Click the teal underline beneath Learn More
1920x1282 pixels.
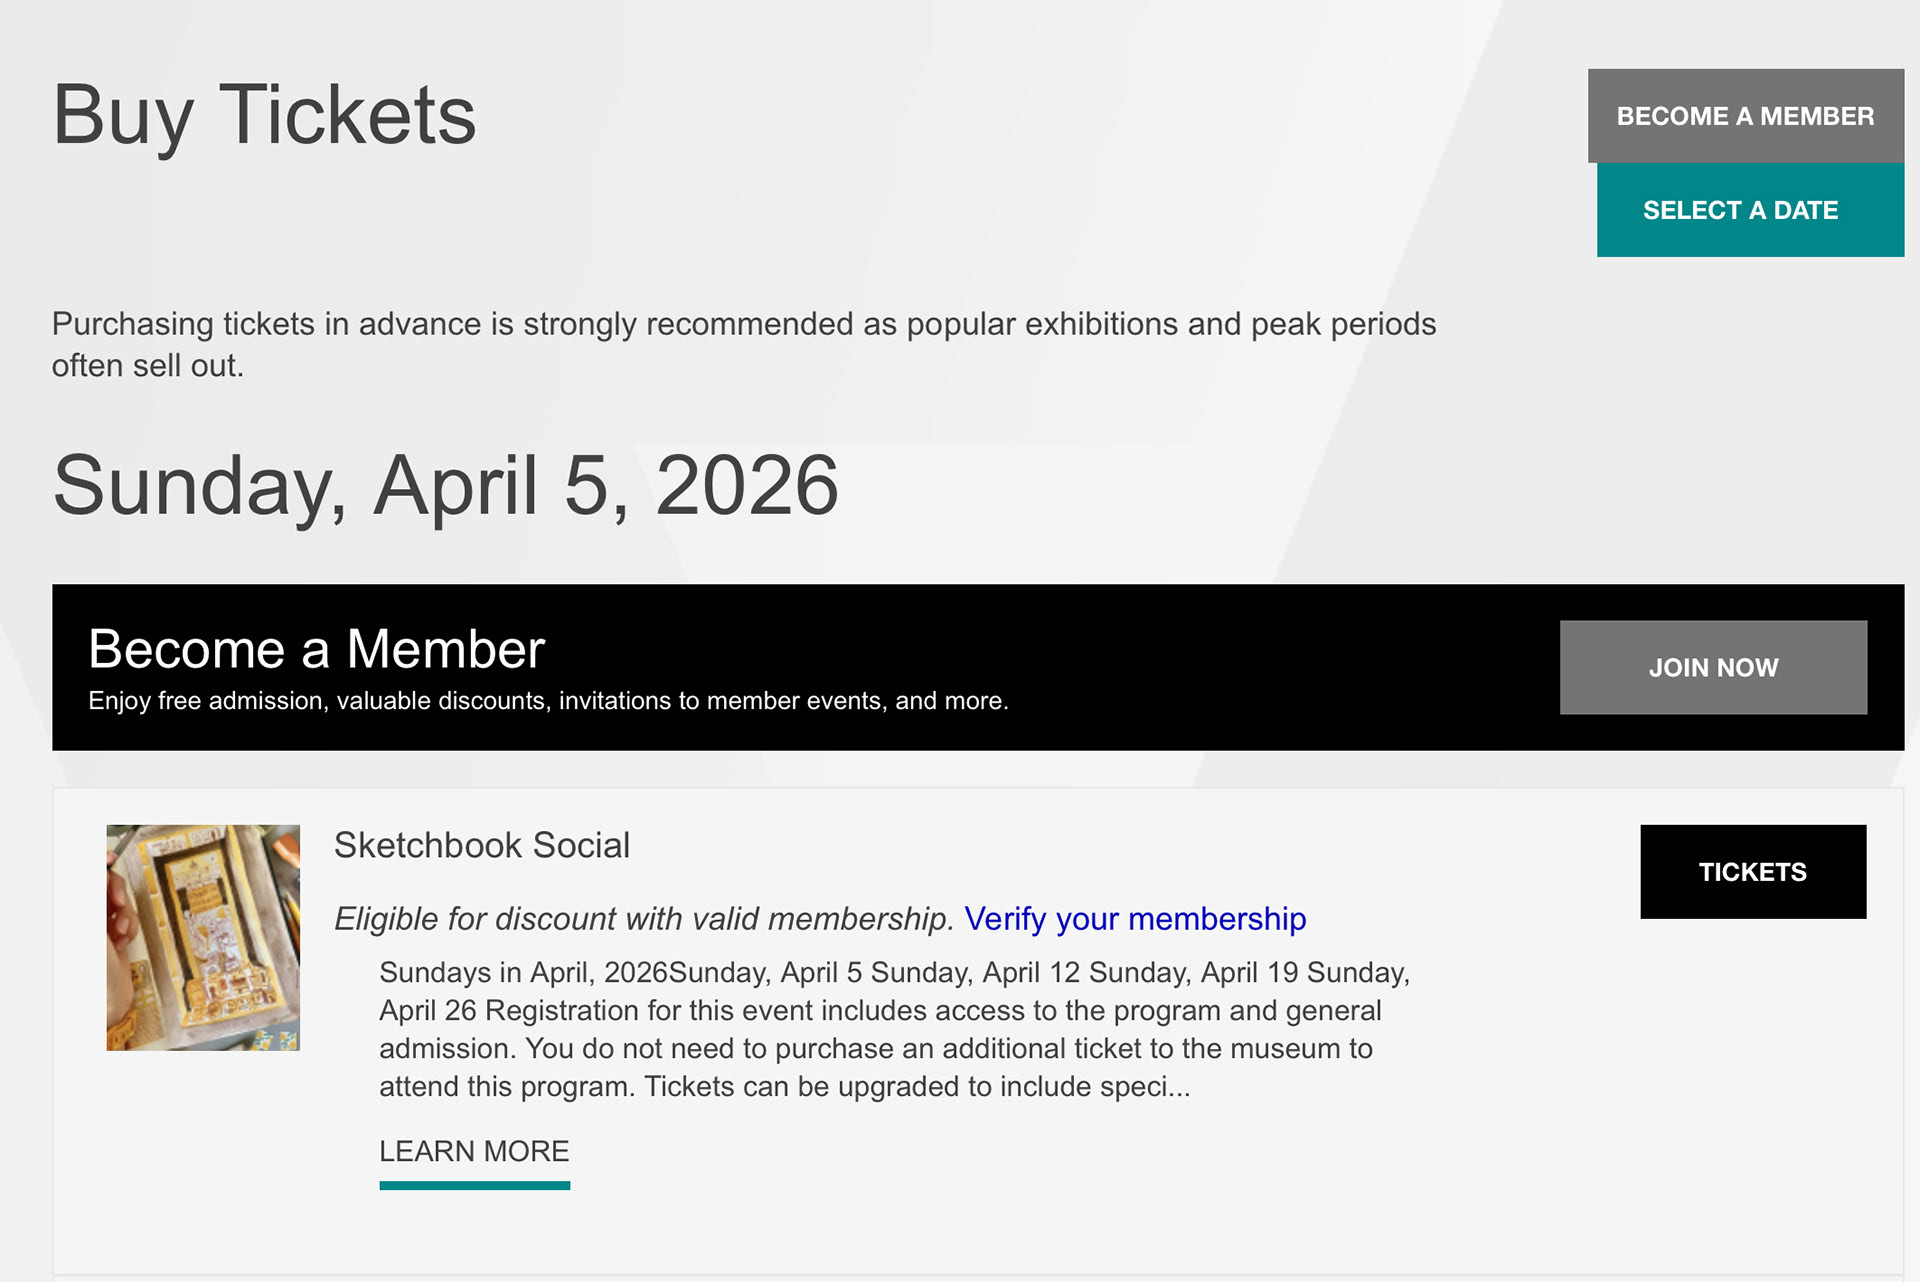pyautogui.click(x=474, y=1186)
